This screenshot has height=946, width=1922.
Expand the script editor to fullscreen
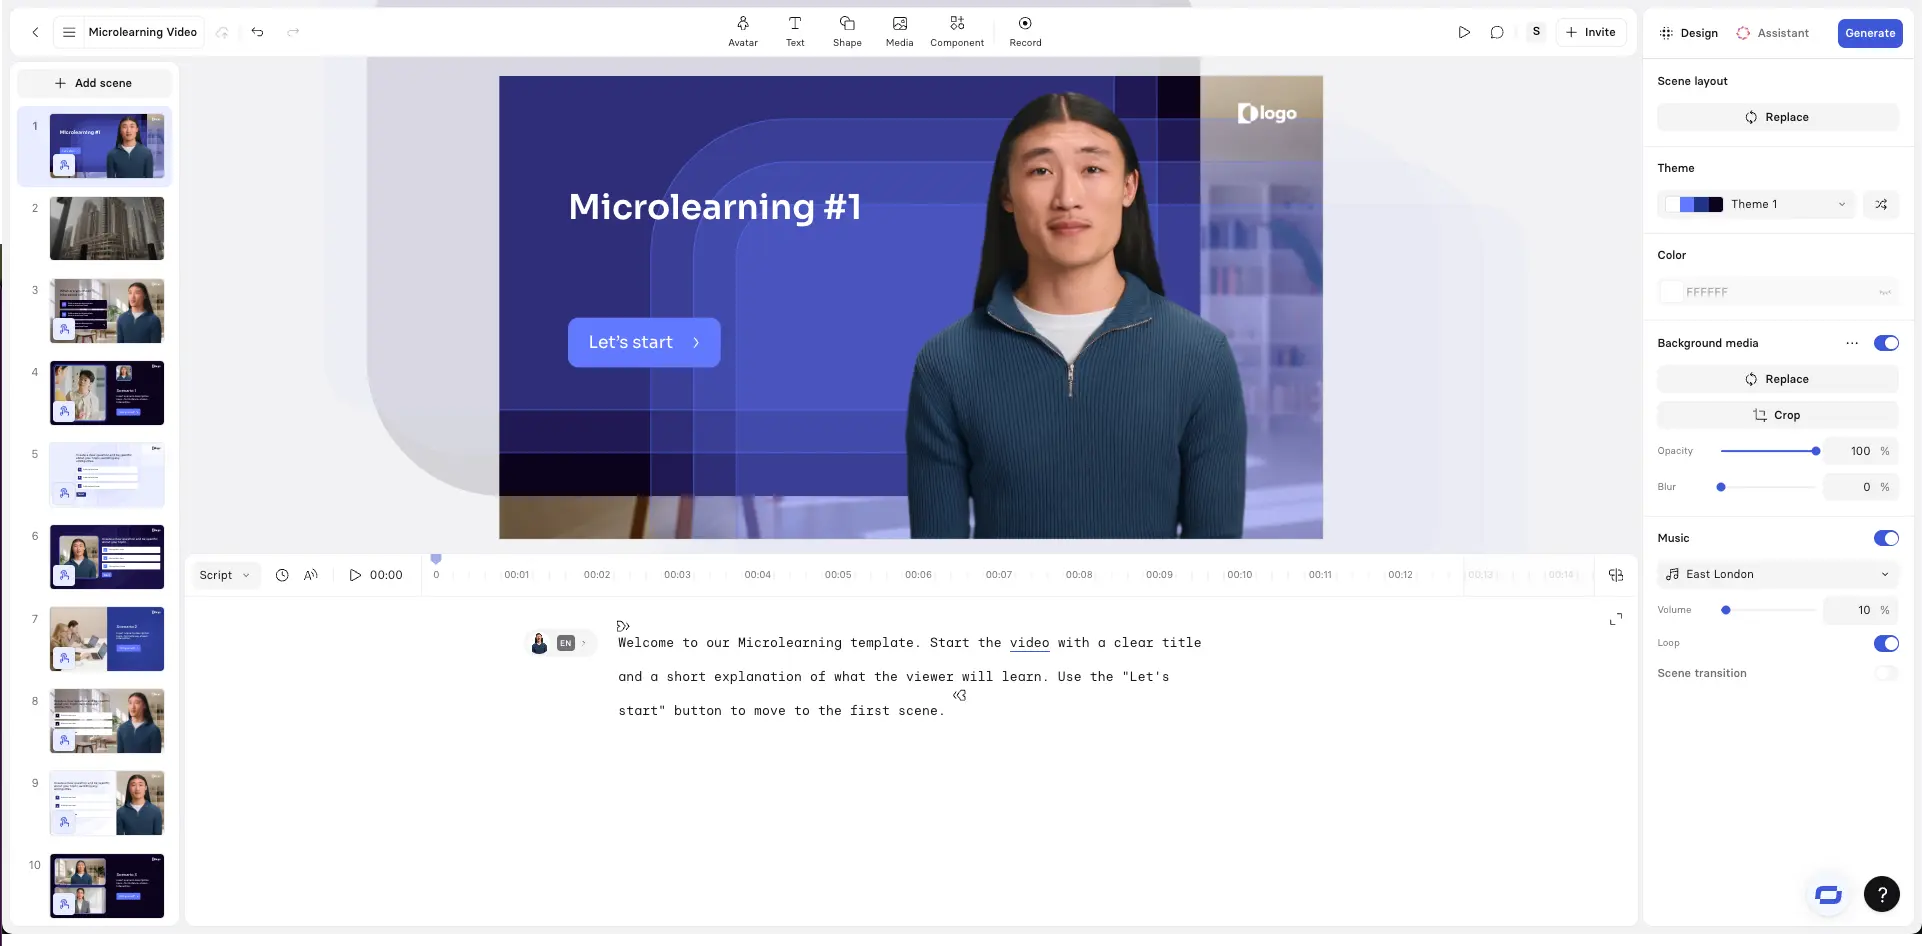(1616, 620)
